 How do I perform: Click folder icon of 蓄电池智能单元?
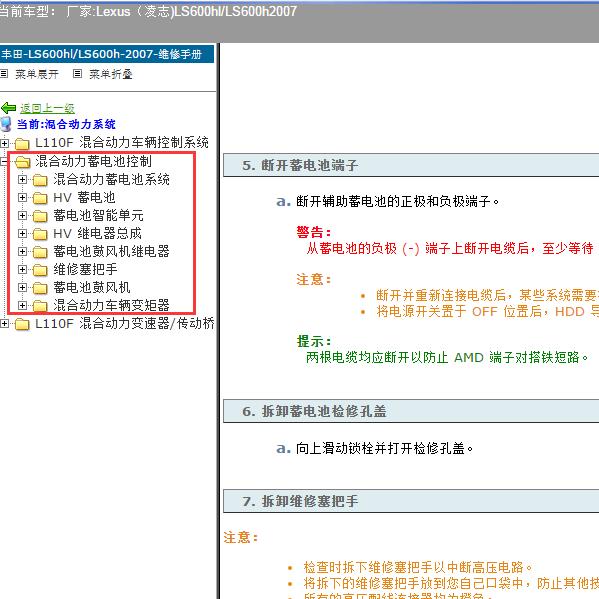coord(40,215)
